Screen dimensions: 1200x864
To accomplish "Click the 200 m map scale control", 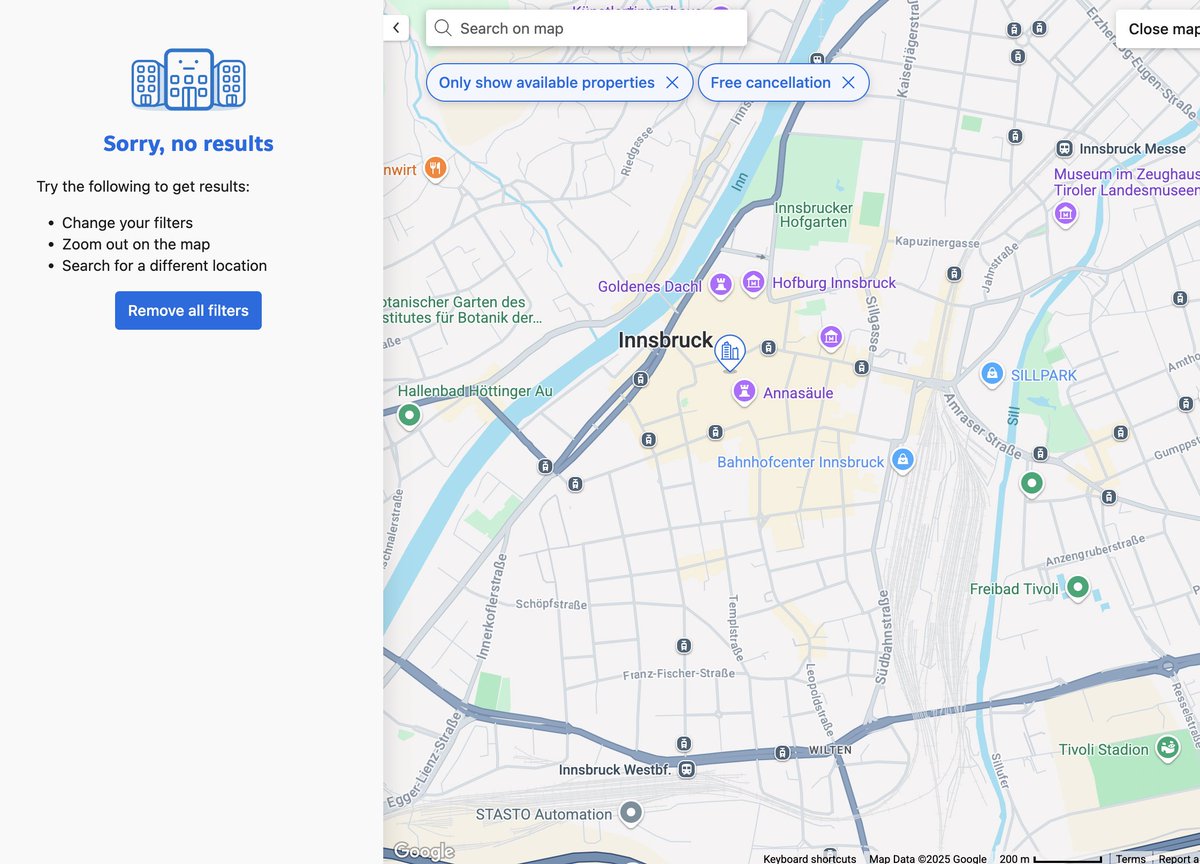I will point(1050,858).
